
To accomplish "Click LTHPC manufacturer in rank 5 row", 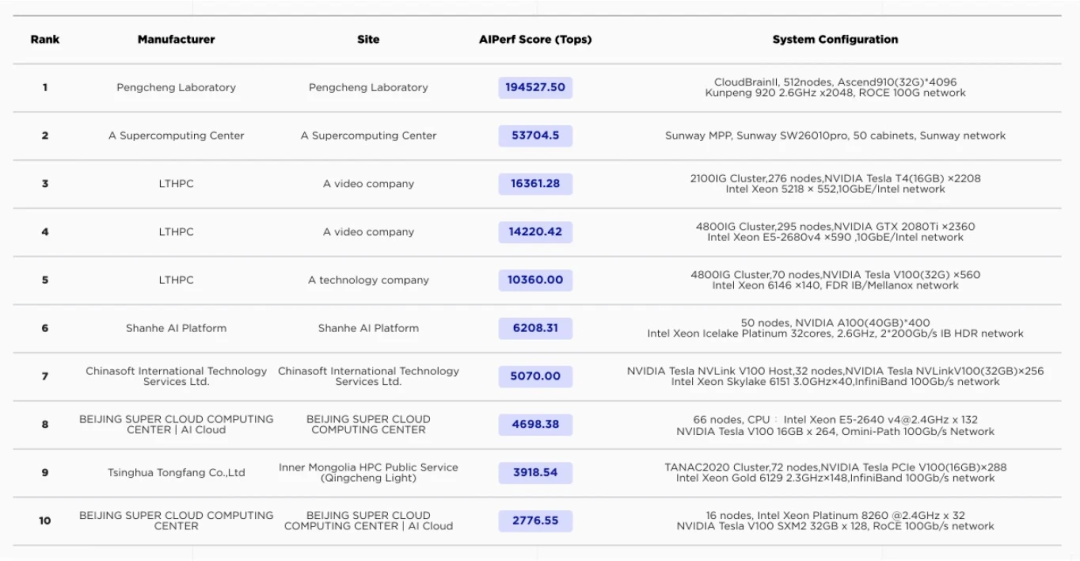I will (x=176, y=280).
